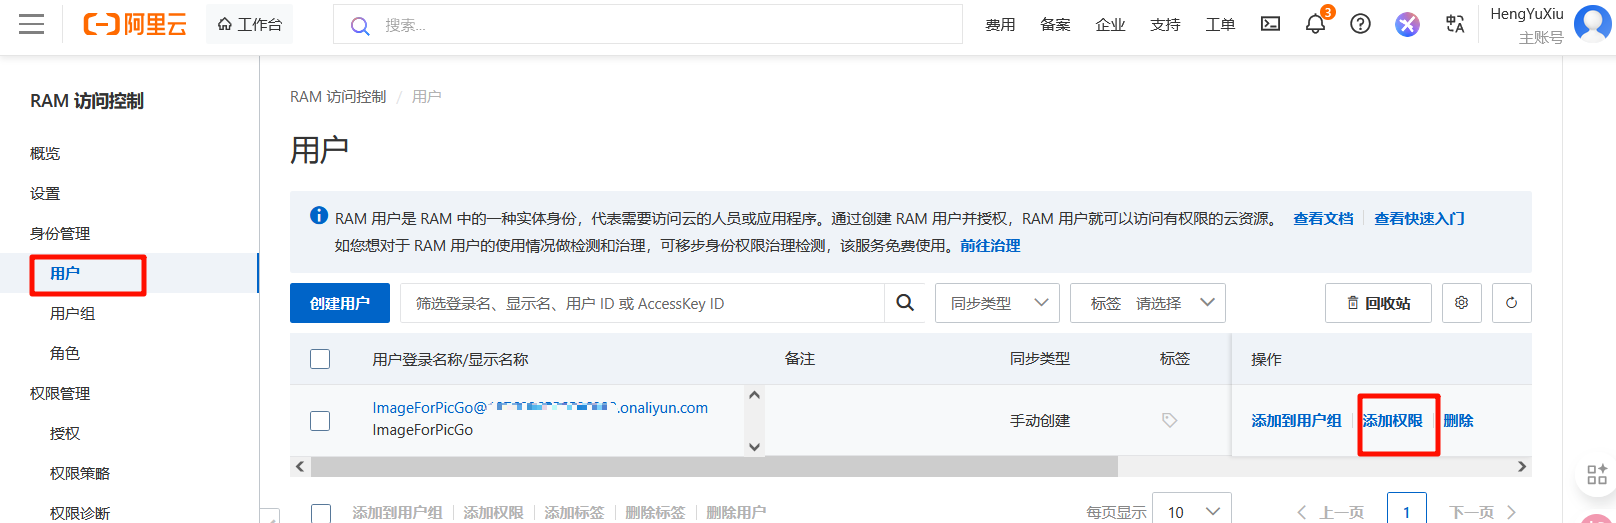Viewport: 1616px width, 523px height.
Task: Open 权限诊断 in the sidebar
Action: [80, 512]
